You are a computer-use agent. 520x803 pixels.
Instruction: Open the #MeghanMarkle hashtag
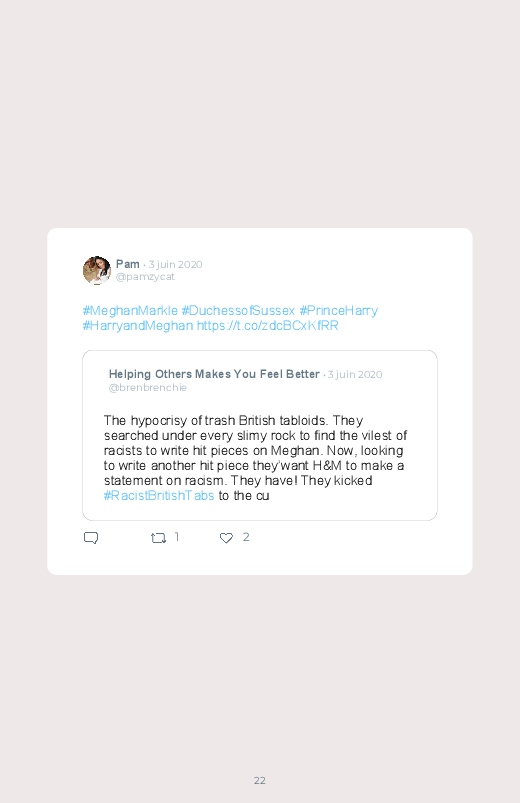(130, 310)
